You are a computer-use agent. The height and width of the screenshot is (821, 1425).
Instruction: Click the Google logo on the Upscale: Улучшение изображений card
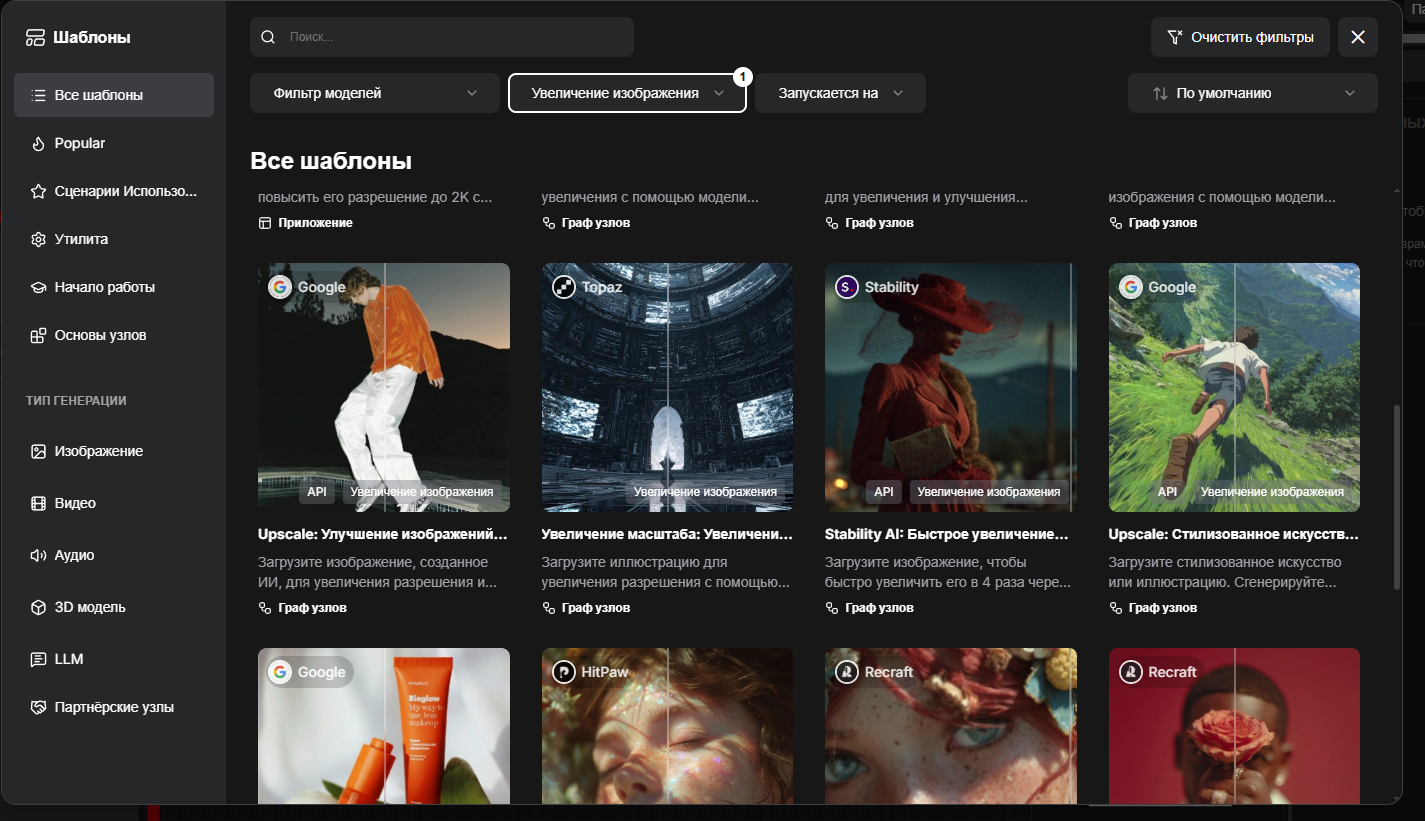coord(279,287)
